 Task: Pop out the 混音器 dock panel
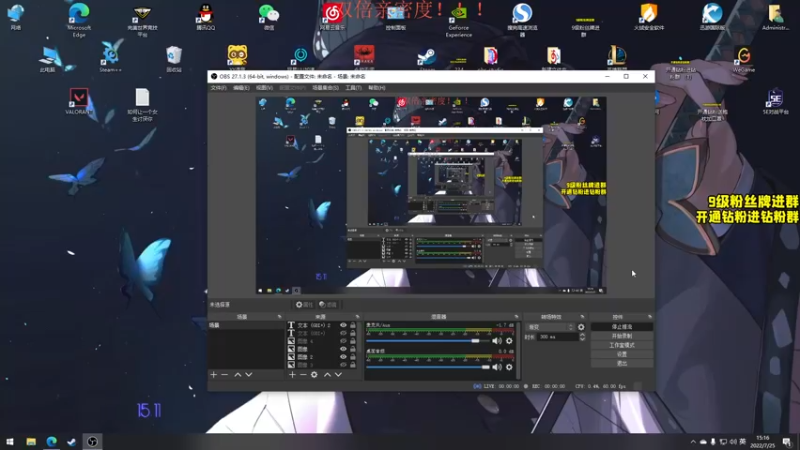click(x=516, y=317)
